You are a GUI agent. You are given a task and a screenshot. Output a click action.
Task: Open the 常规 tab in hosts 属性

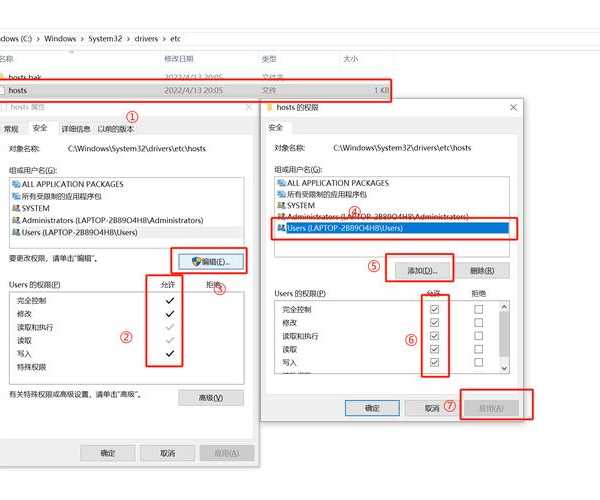coord(11,129)
